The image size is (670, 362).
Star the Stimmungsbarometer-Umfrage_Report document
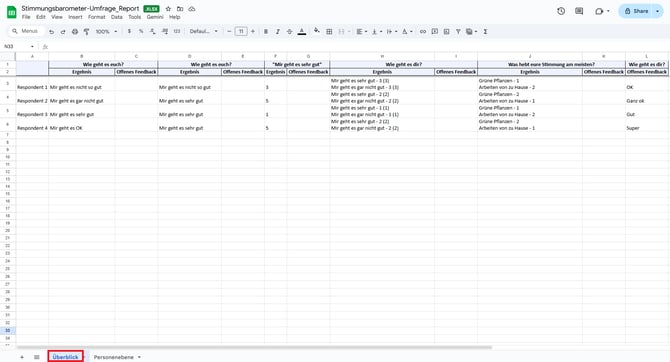coord(168,9)
